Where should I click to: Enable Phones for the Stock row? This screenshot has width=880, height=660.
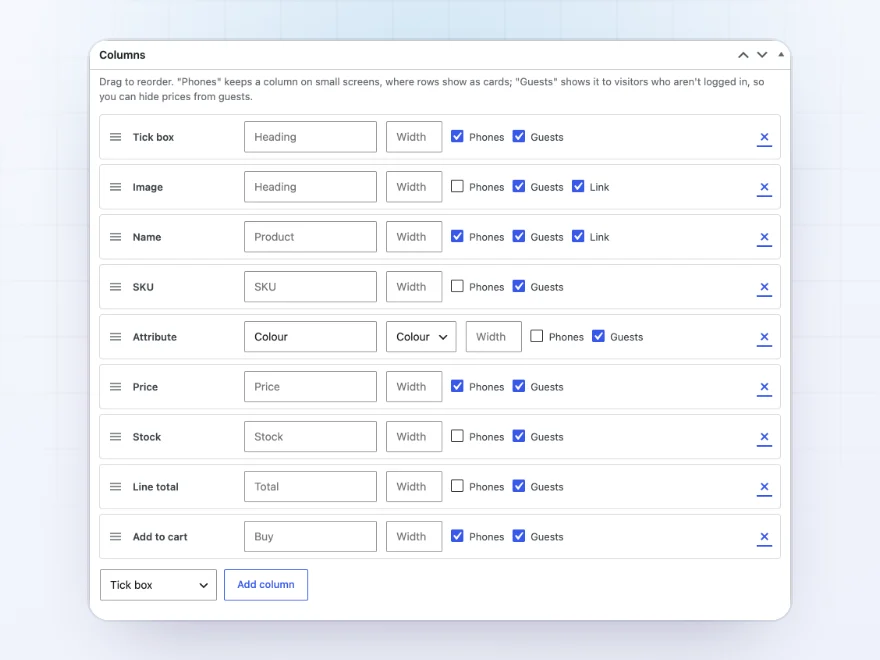pyautogui.click(x=457, y=436)
